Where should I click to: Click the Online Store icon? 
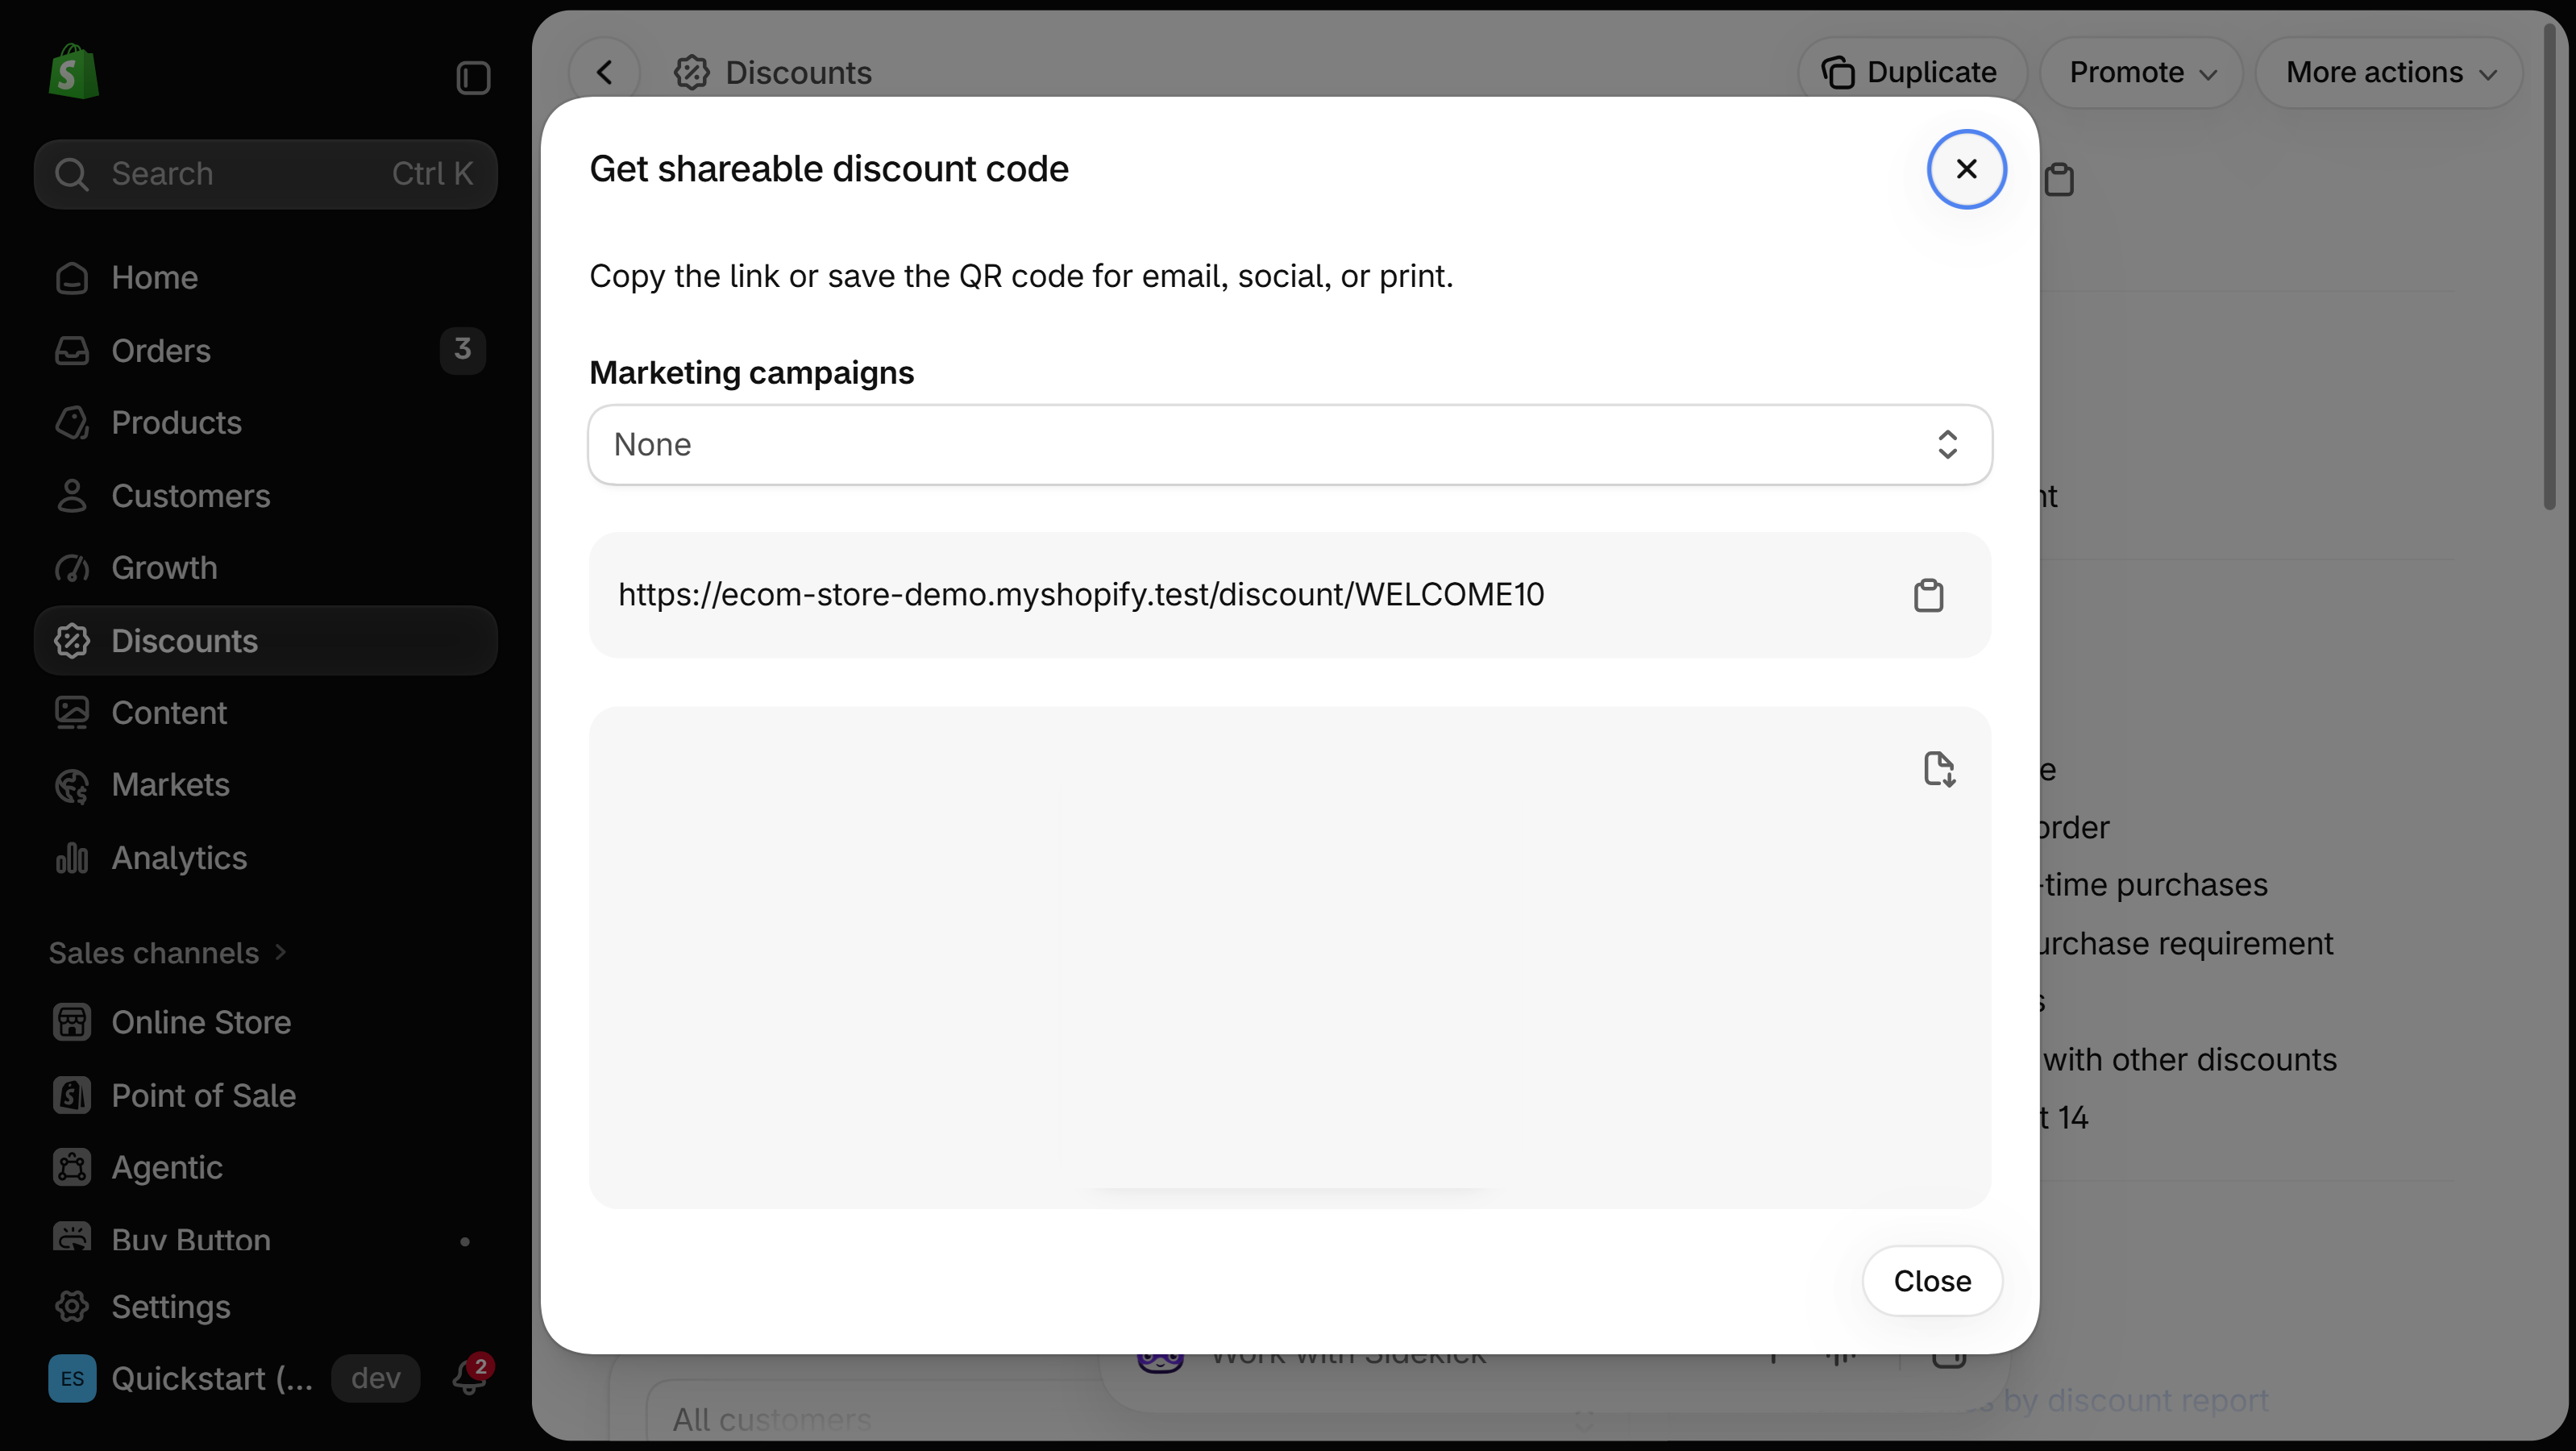tap(72, 1022)
